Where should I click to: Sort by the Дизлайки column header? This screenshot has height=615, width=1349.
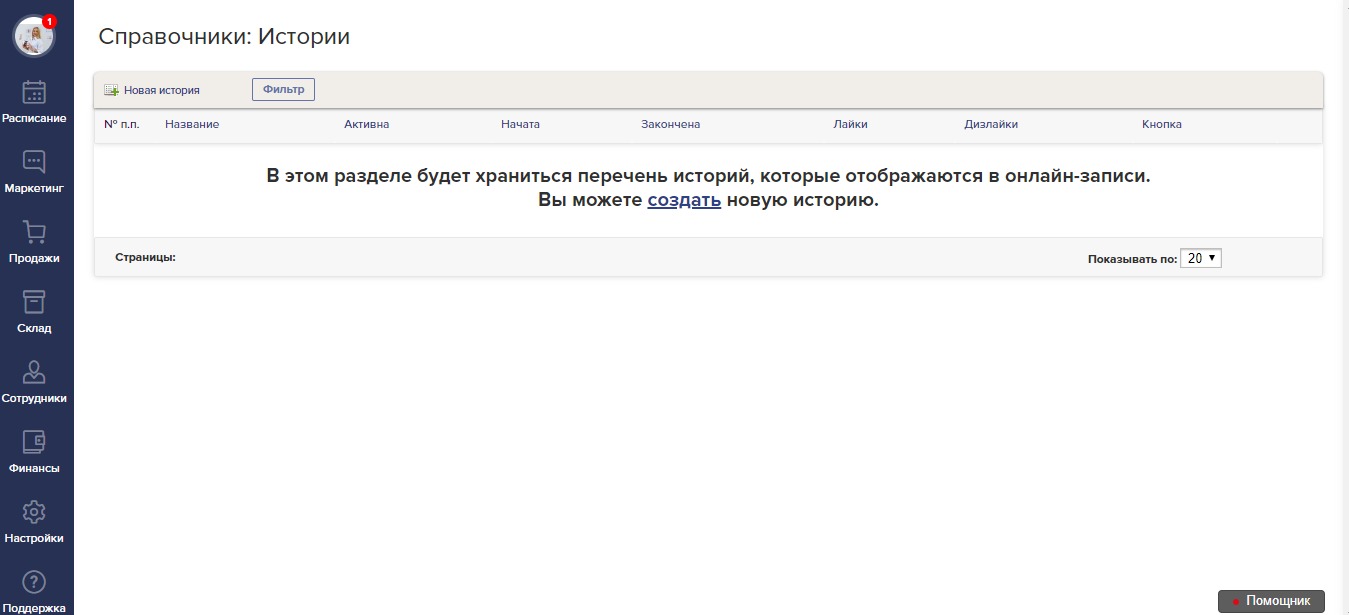(991, 124)
